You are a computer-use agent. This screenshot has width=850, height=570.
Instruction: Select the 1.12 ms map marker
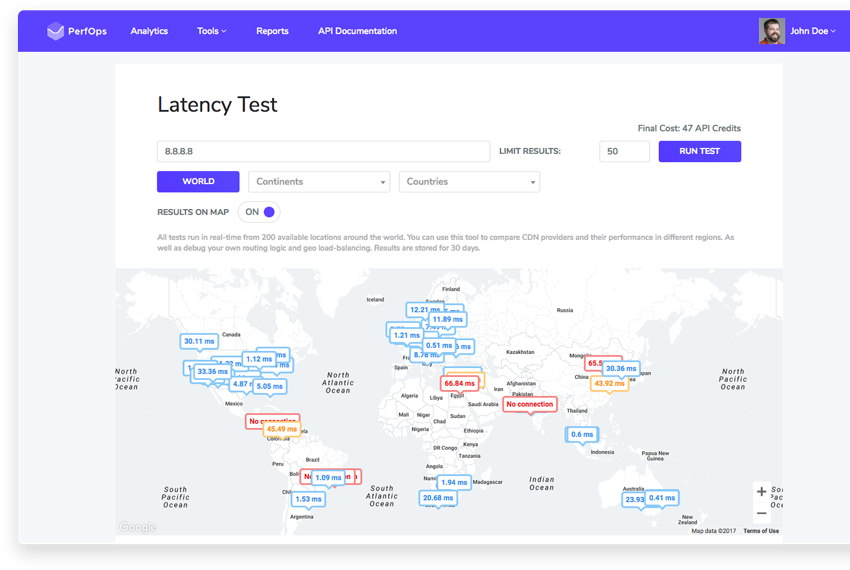[259, 359]
